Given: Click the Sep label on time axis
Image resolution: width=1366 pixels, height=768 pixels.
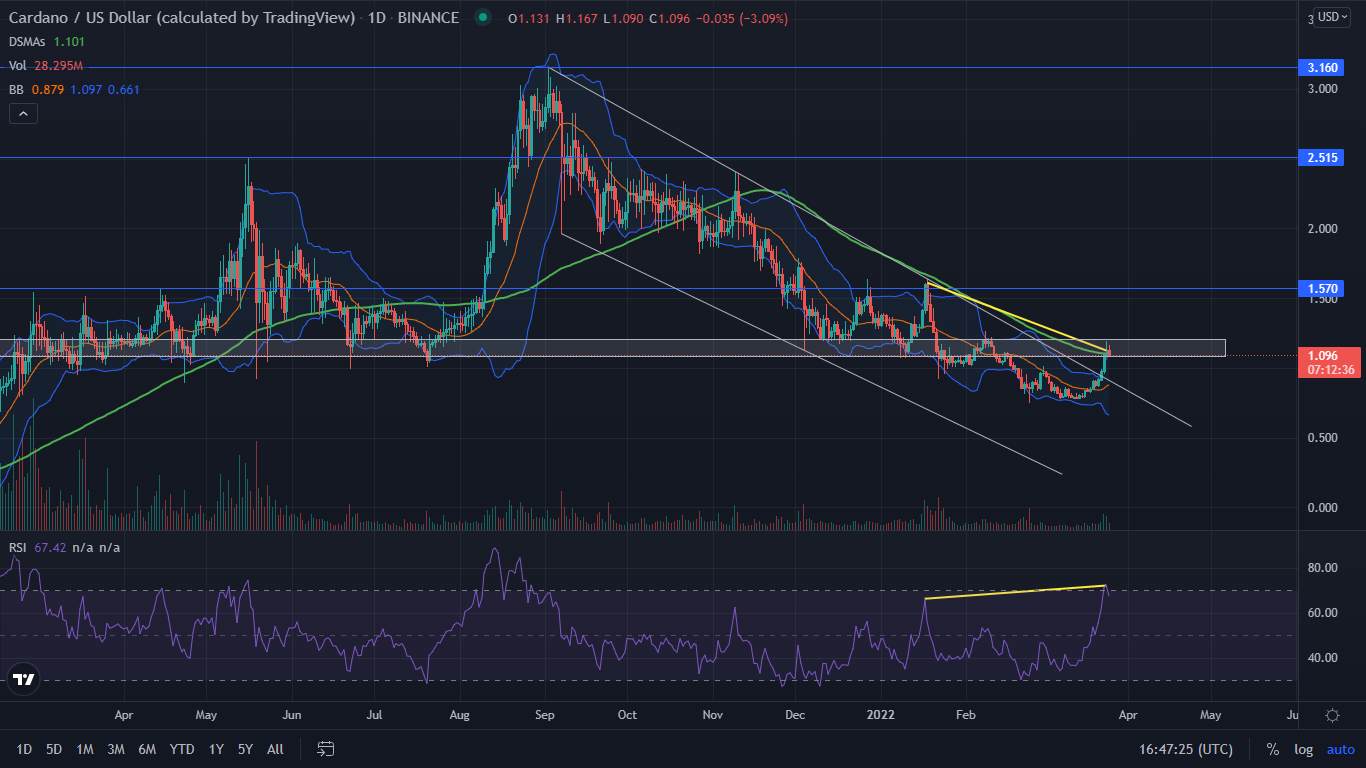Looking at the screenshot, I should (545, 715).
